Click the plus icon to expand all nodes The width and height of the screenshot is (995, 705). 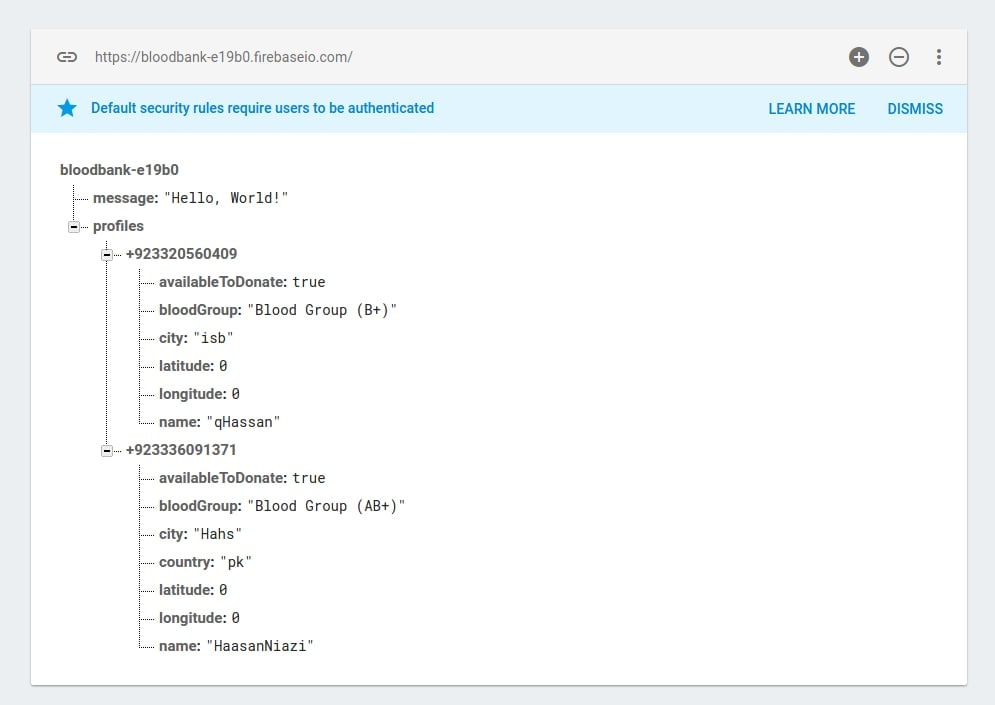click(x=859, y=57)
